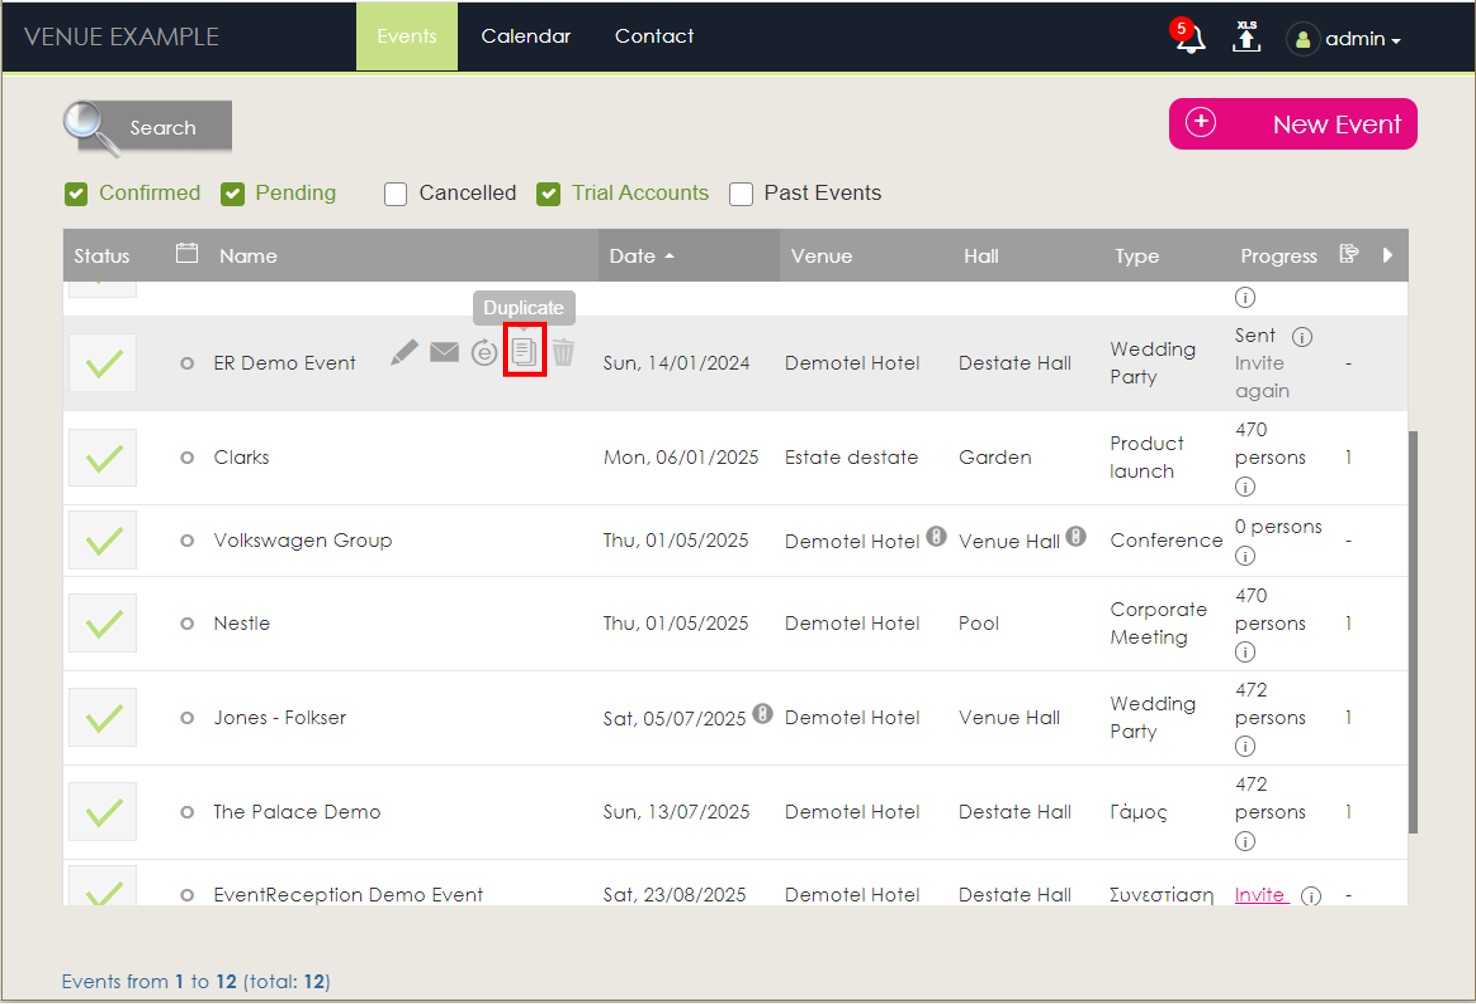Screen dimensions: 1476x1004
Task: Toggle status checkmark for ER Demo Event
Action: (x=103, y=363)
